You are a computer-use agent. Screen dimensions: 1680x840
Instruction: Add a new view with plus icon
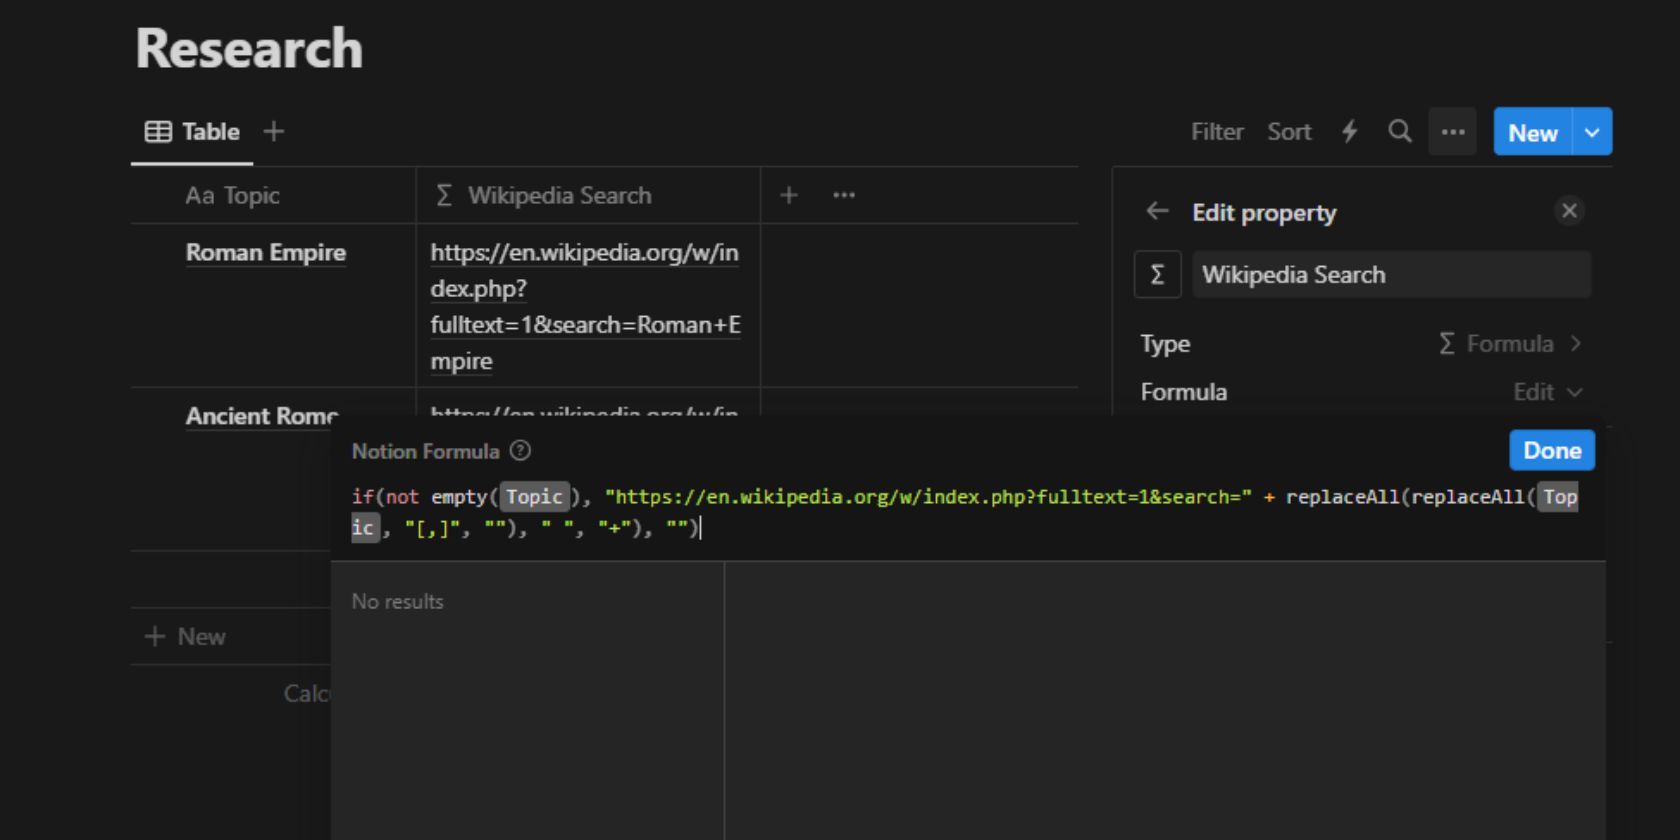[x=274, y=132]
